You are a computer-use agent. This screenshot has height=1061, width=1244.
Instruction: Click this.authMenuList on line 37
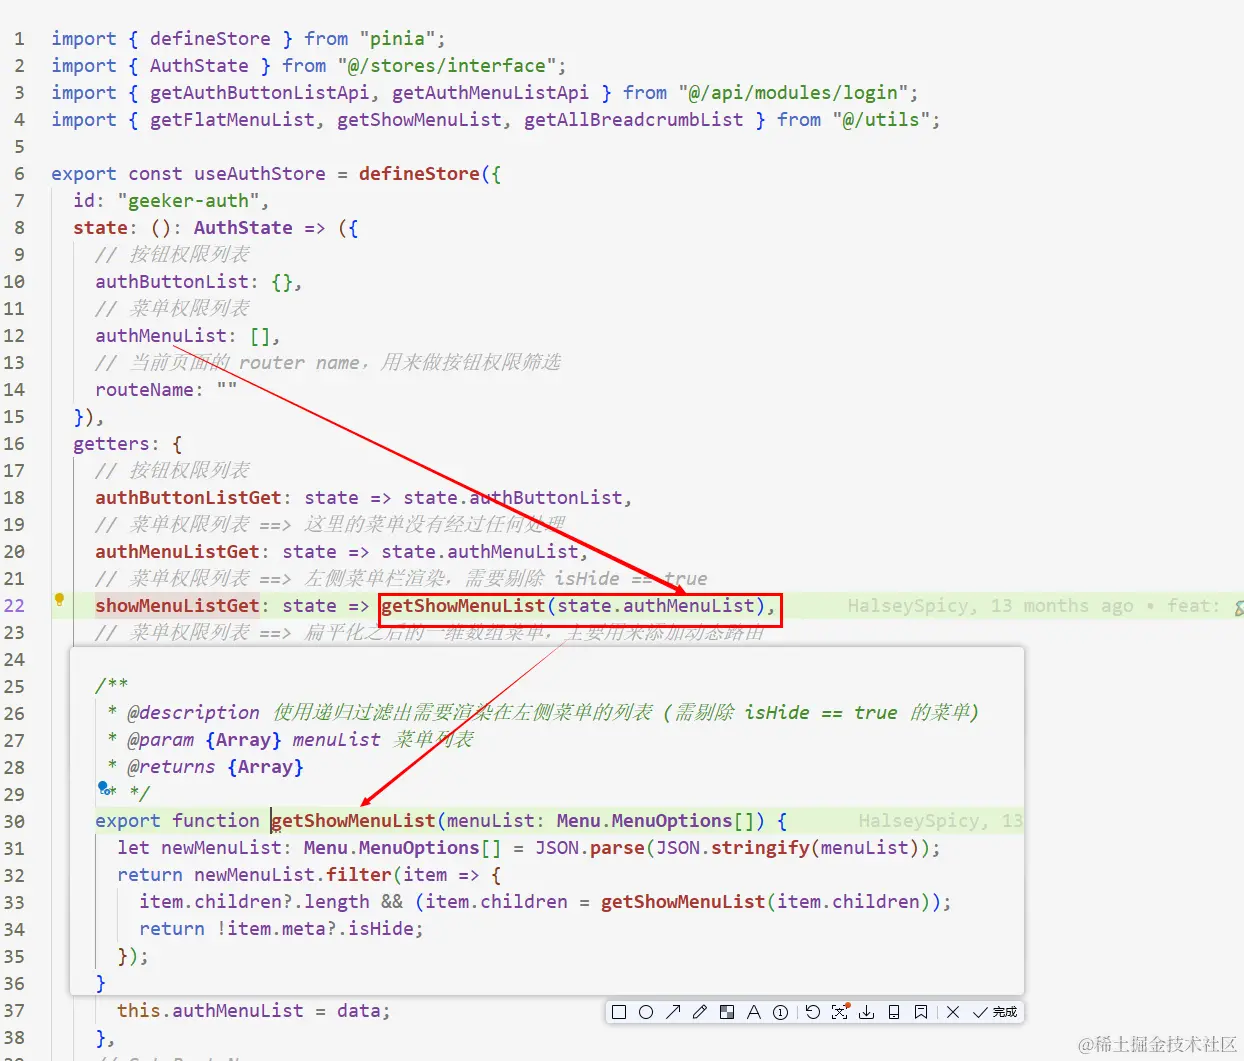click(x=210, y=1010)
